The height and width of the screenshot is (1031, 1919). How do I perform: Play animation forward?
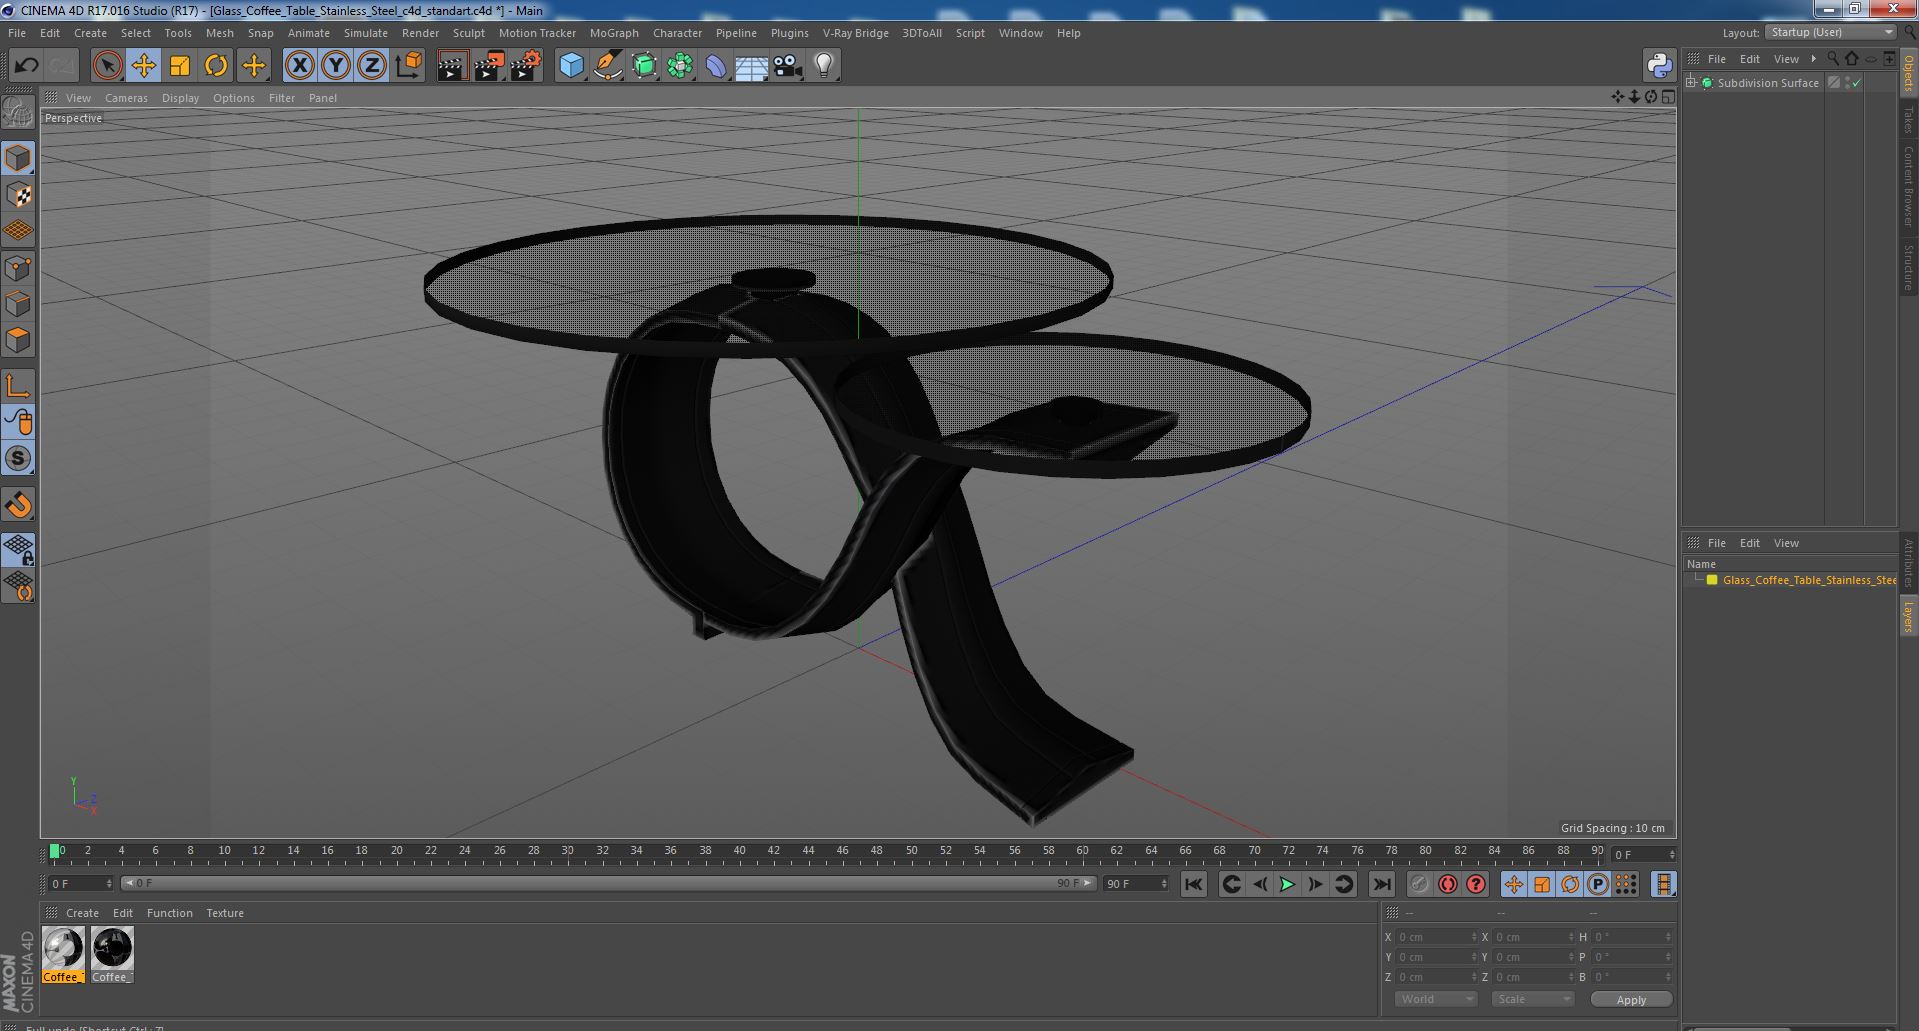(x=1287, y=884)
